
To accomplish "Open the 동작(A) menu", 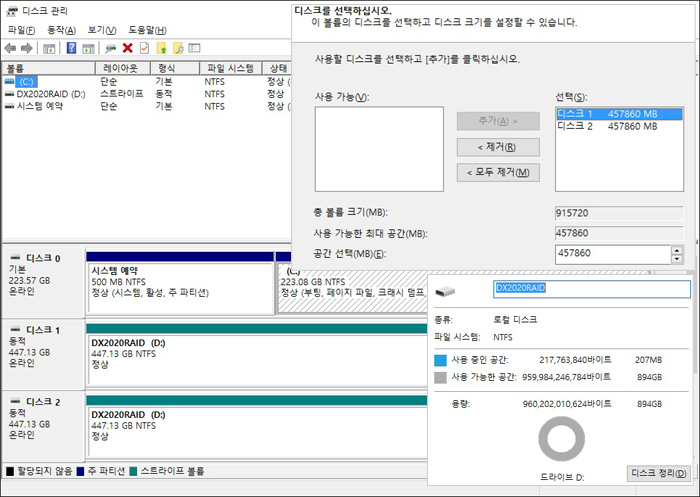I will pyautogui.click(x=61, y=30).
